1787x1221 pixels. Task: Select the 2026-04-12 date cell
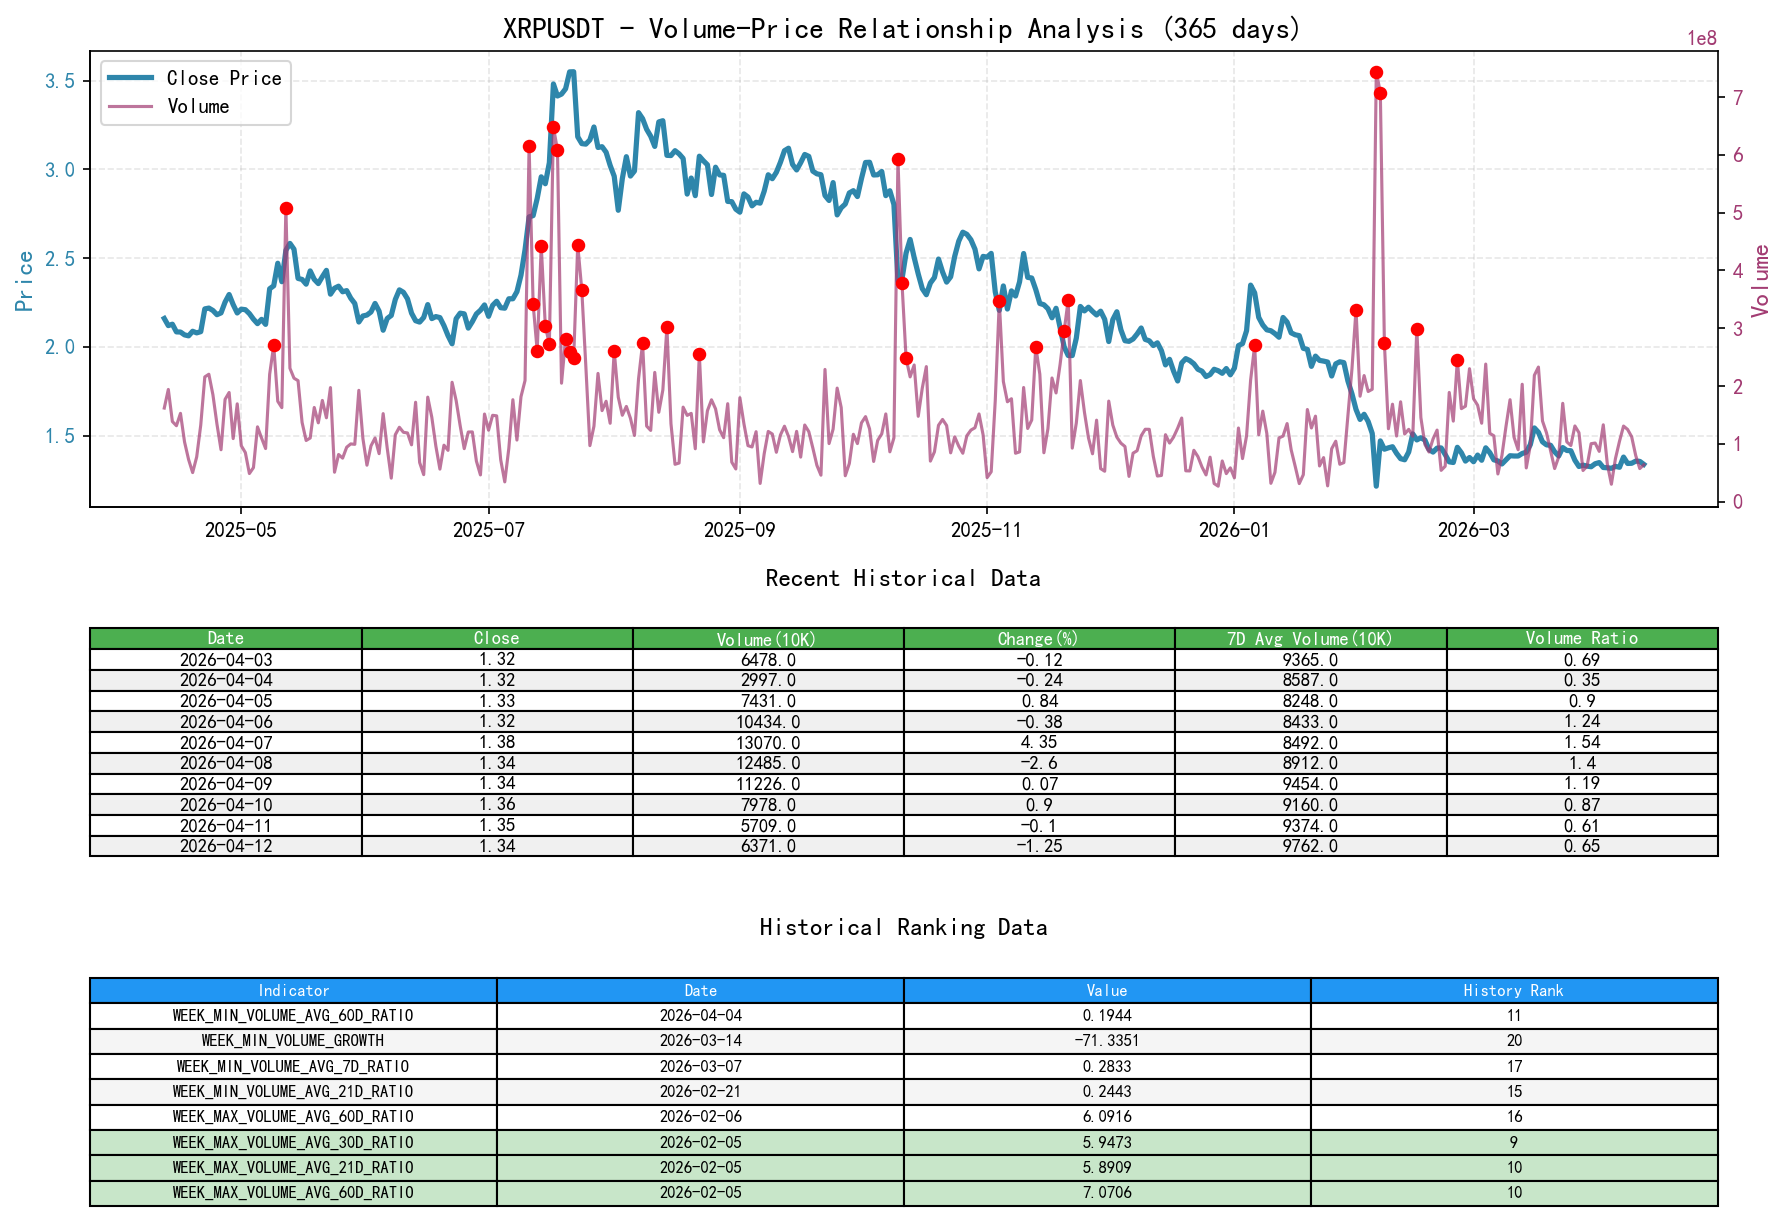pos(226,846)
